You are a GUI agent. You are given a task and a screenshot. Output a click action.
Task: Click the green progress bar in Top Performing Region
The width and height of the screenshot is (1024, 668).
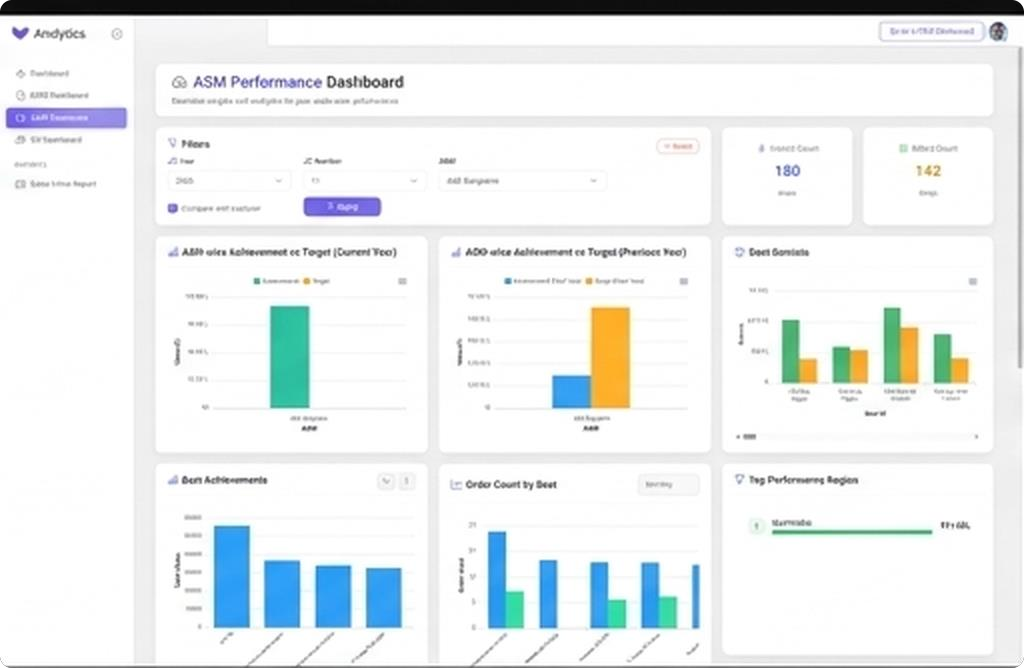tap(852, 532)
